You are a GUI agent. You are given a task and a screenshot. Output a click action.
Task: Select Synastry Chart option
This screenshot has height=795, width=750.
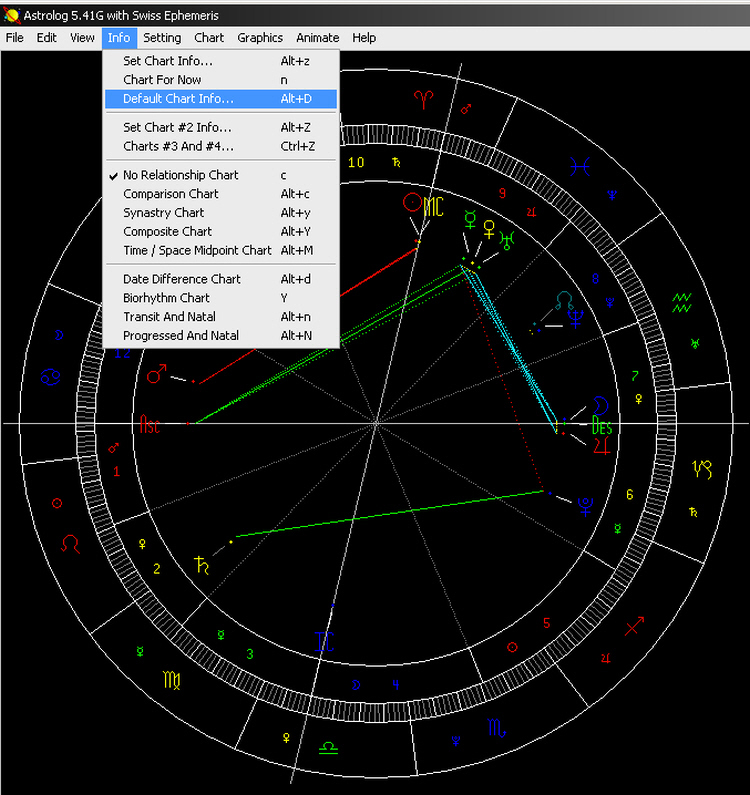tap(221, 213)
